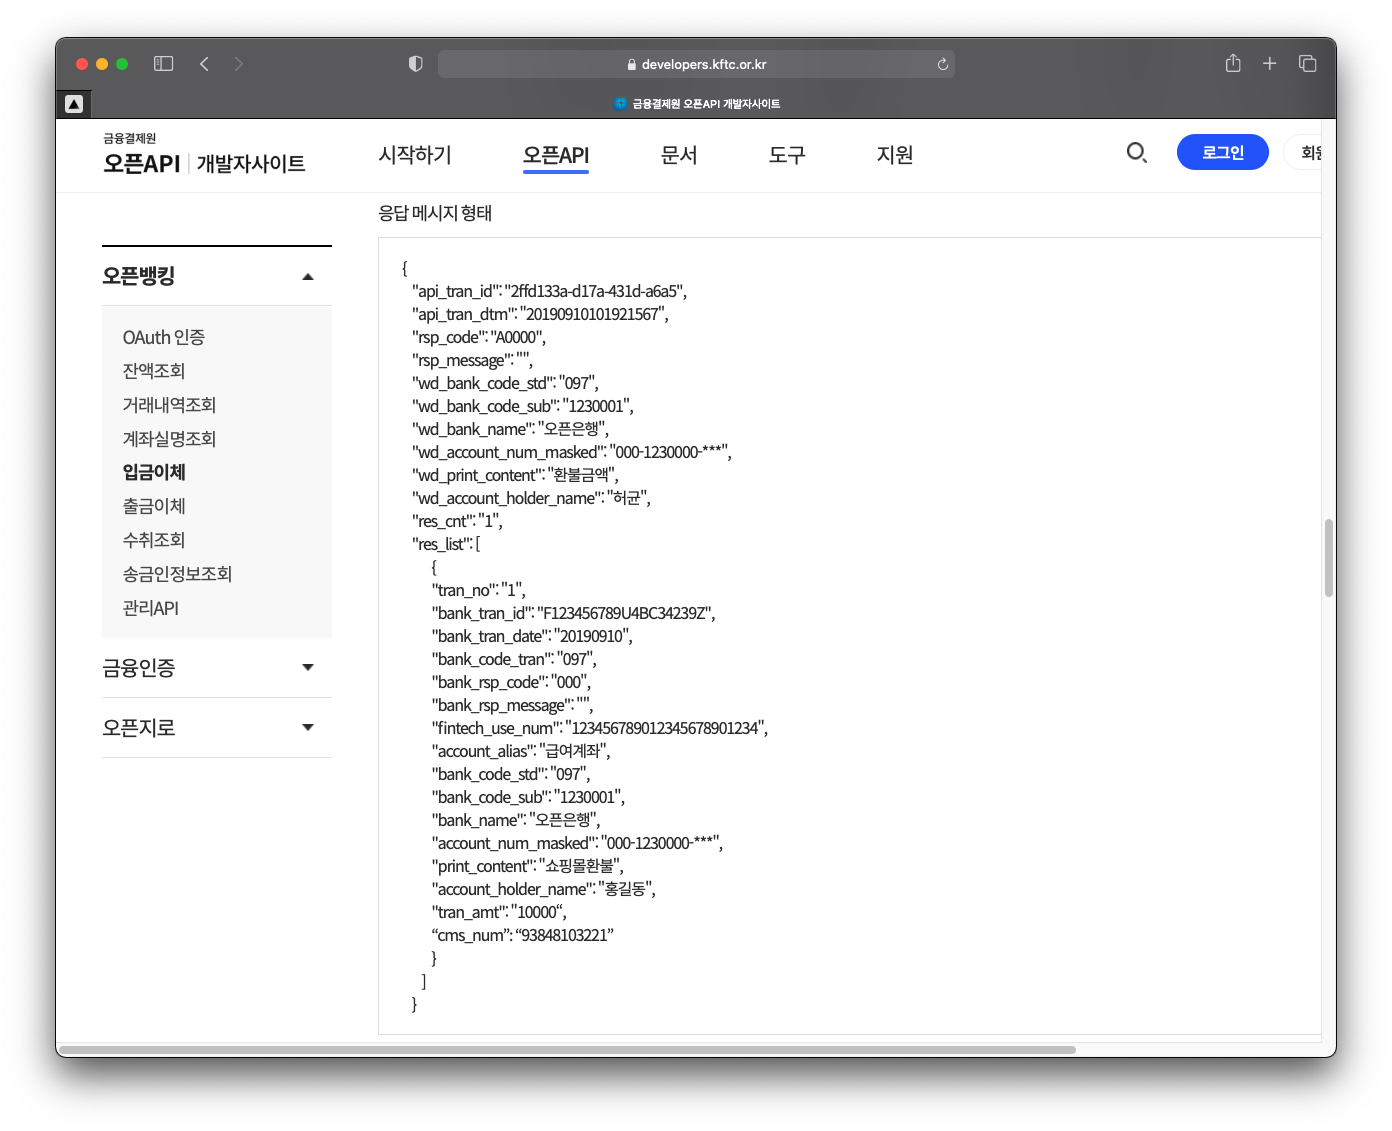
Task: Open 관리API in sidebar
Action: (x=151, y=608)
